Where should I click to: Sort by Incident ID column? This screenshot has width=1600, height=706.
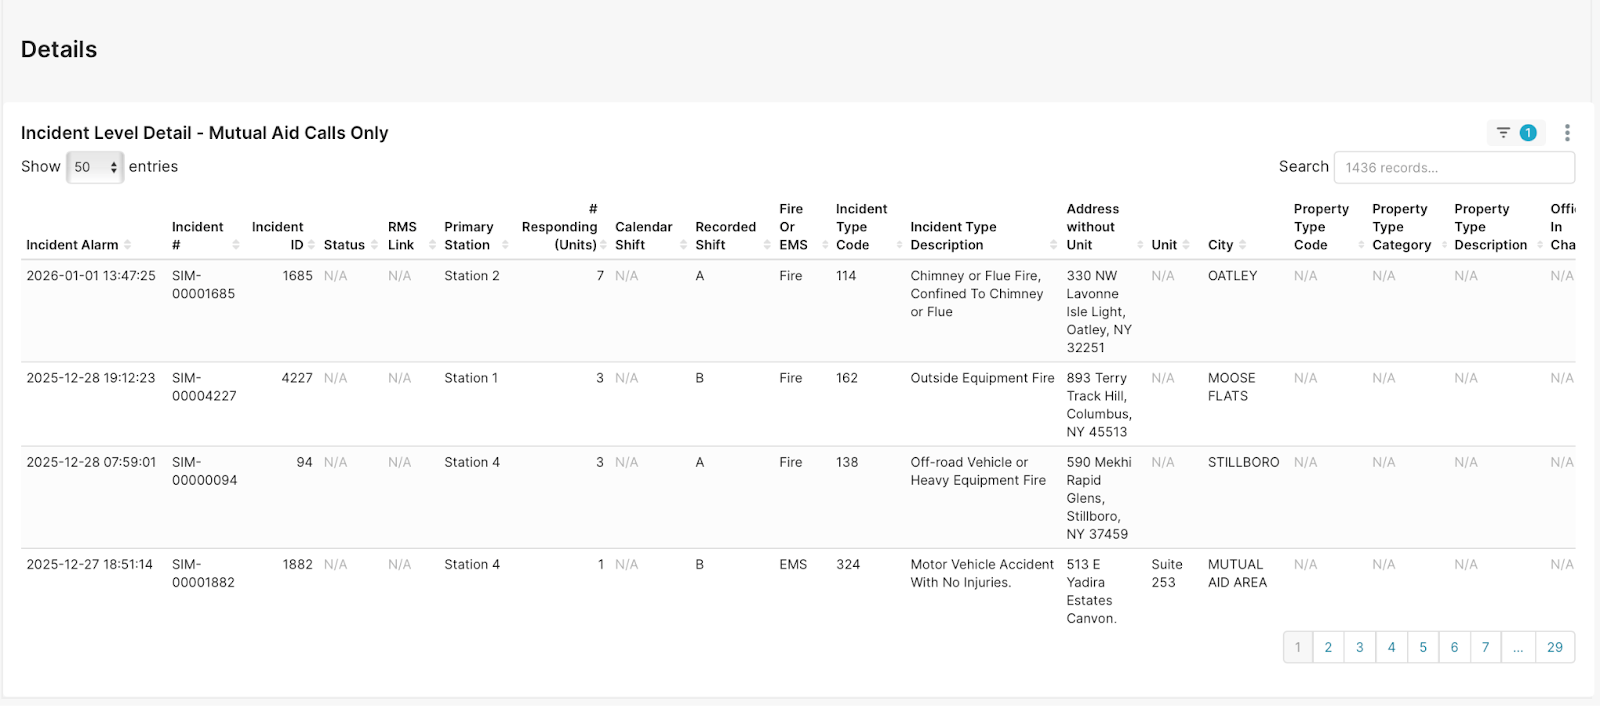pyautogui.click(x=283, y=236)
